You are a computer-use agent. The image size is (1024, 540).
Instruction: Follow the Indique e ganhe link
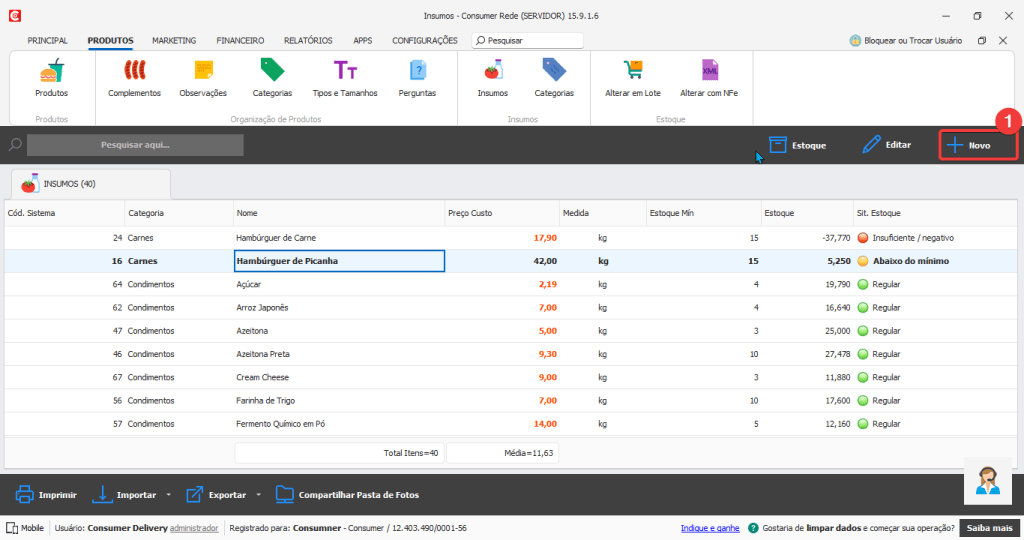pos(710,528)
